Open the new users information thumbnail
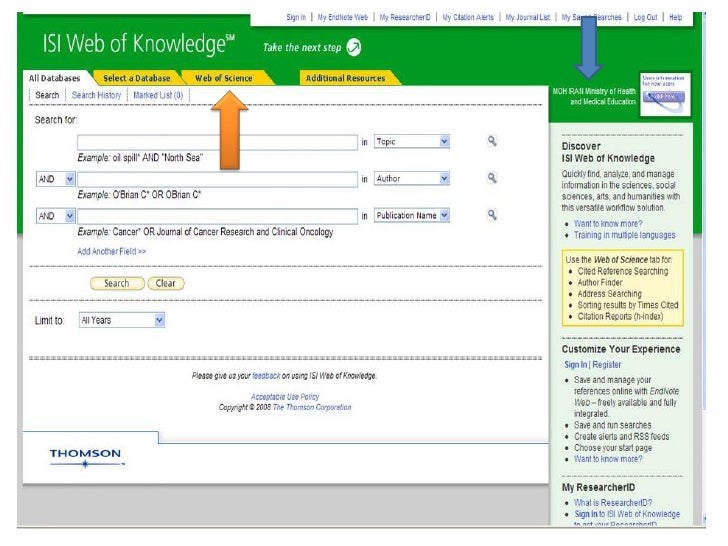The width and height of the screenshot is (728, 546). (x=665, y=94)
